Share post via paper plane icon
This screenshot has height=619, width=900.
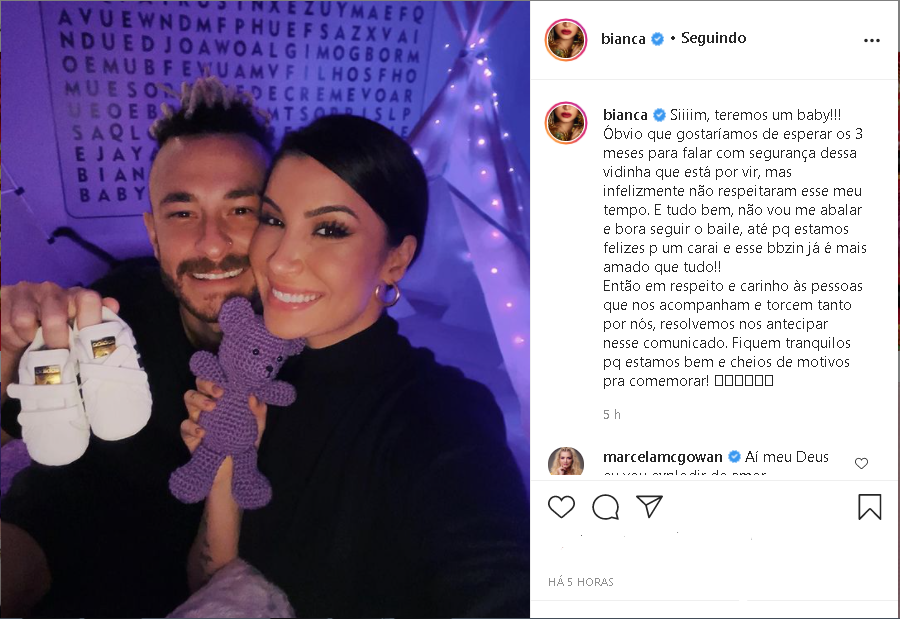(650, 506)
